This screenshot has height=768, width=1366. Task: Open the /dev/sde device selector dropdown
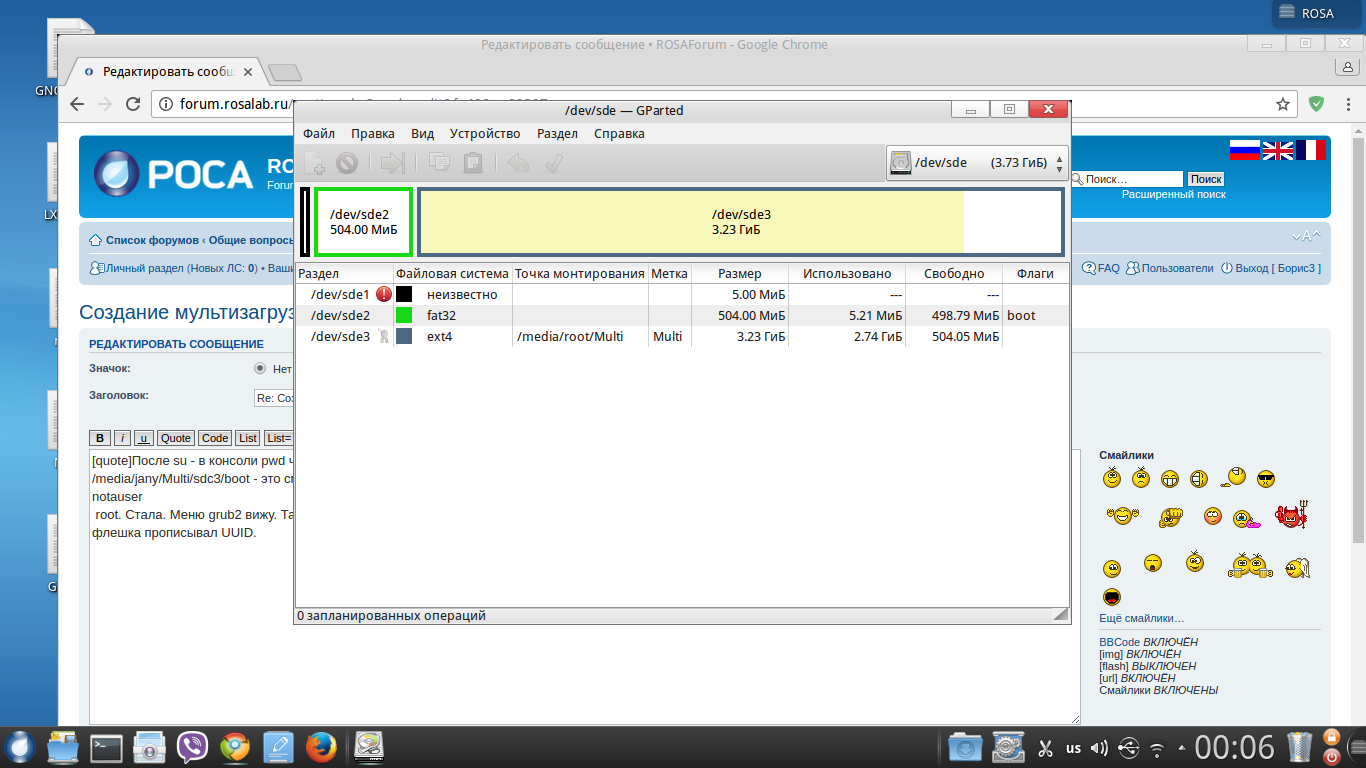pyautogui.click(x=977, y=163)
